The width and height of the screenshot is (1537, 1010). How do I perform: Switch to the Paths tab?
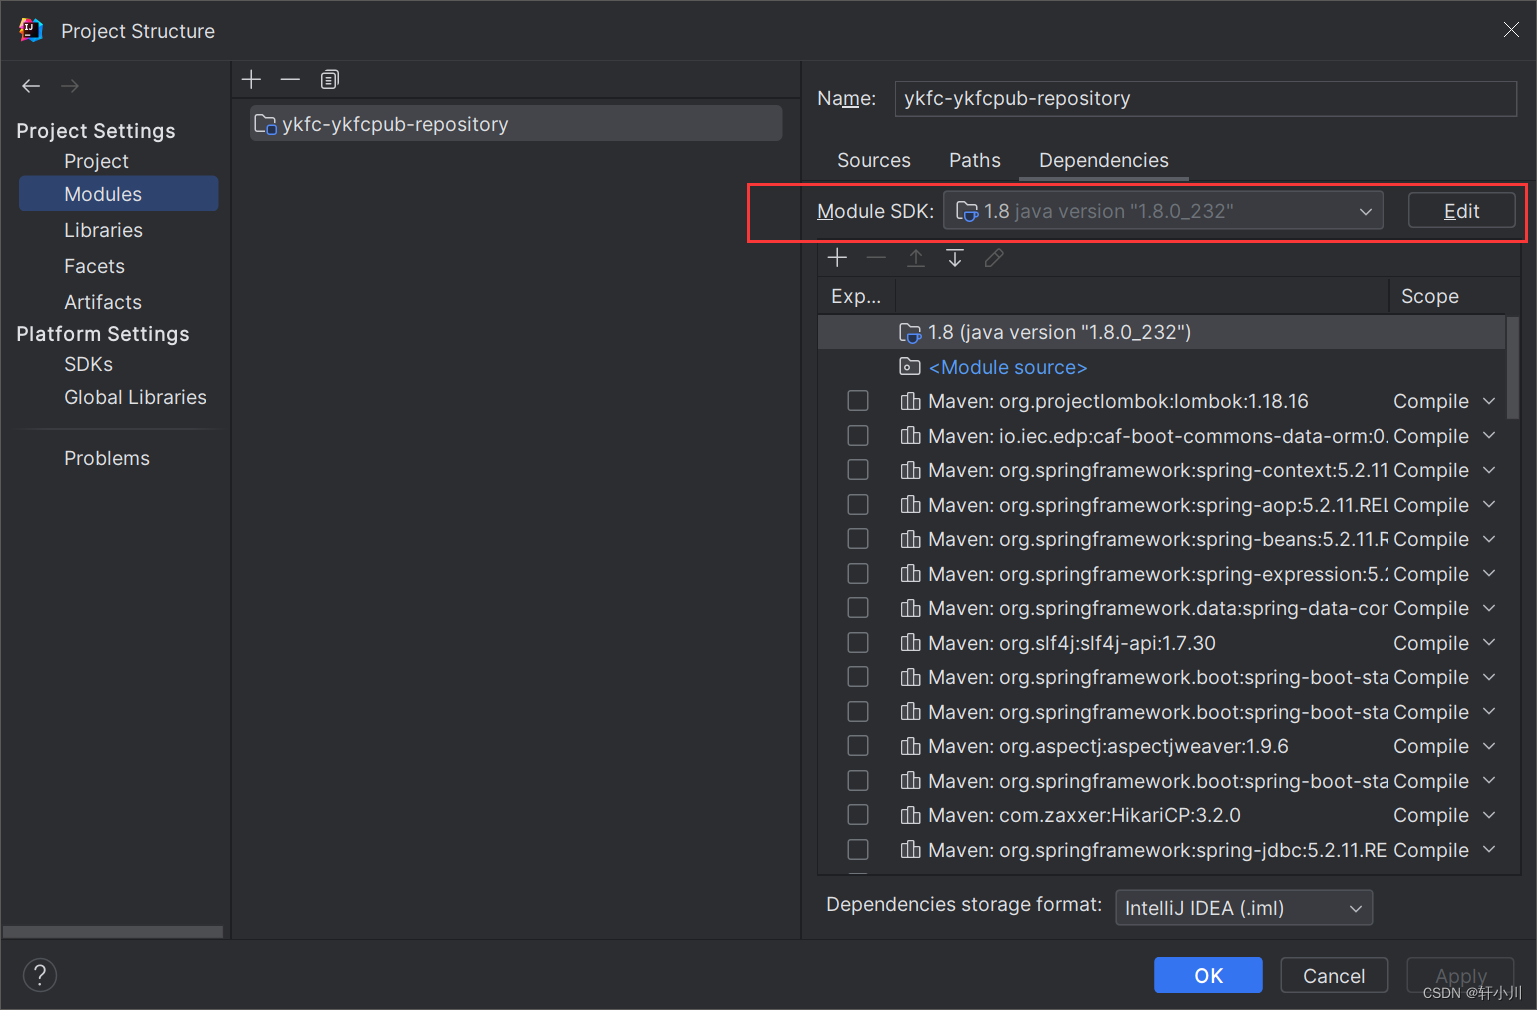click(x=975, y=160)
